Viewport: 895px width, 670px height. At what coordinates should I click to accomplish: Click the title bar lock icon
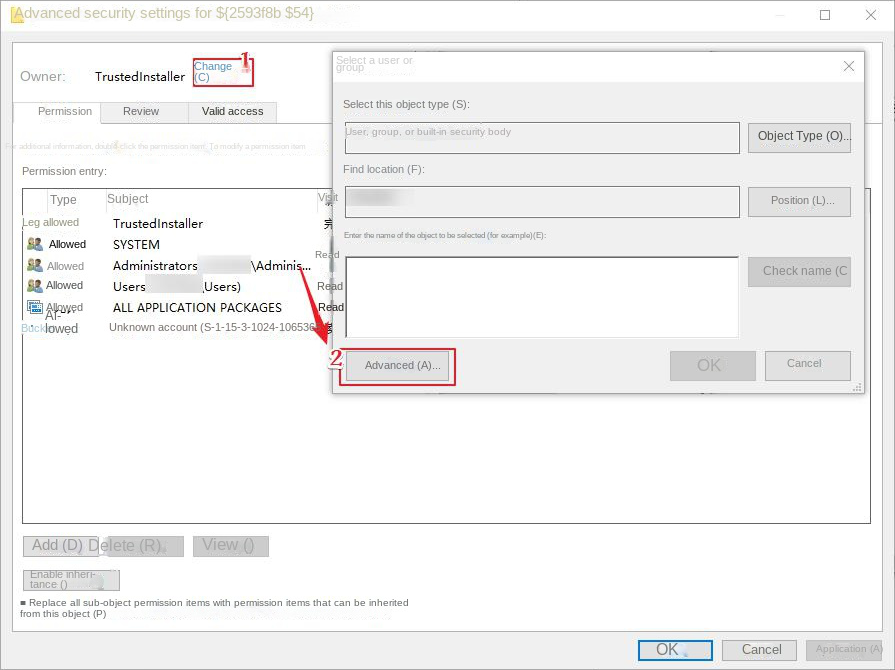pos(16,14)
